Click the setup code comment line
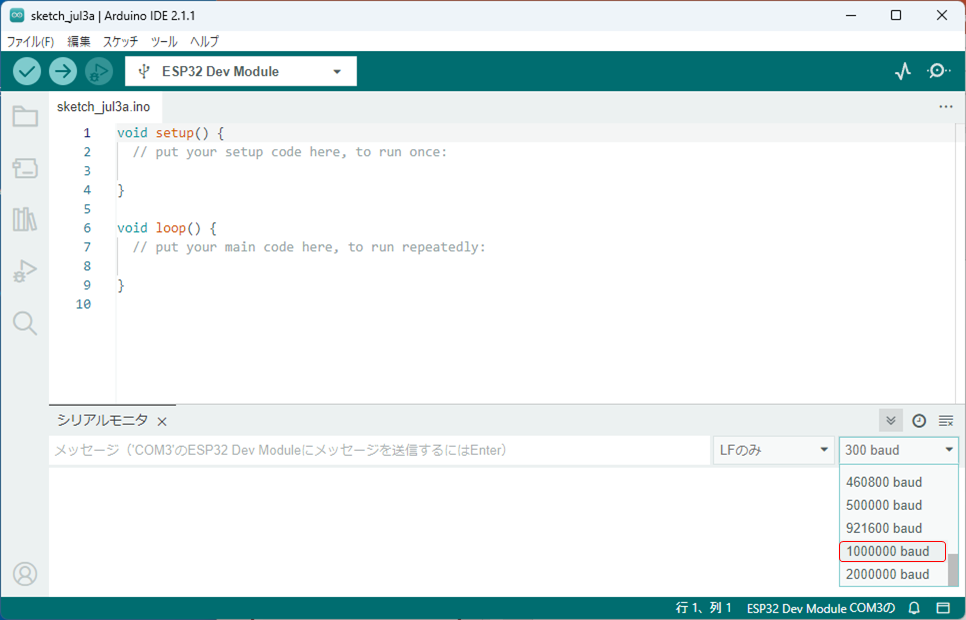 [290, 152]
